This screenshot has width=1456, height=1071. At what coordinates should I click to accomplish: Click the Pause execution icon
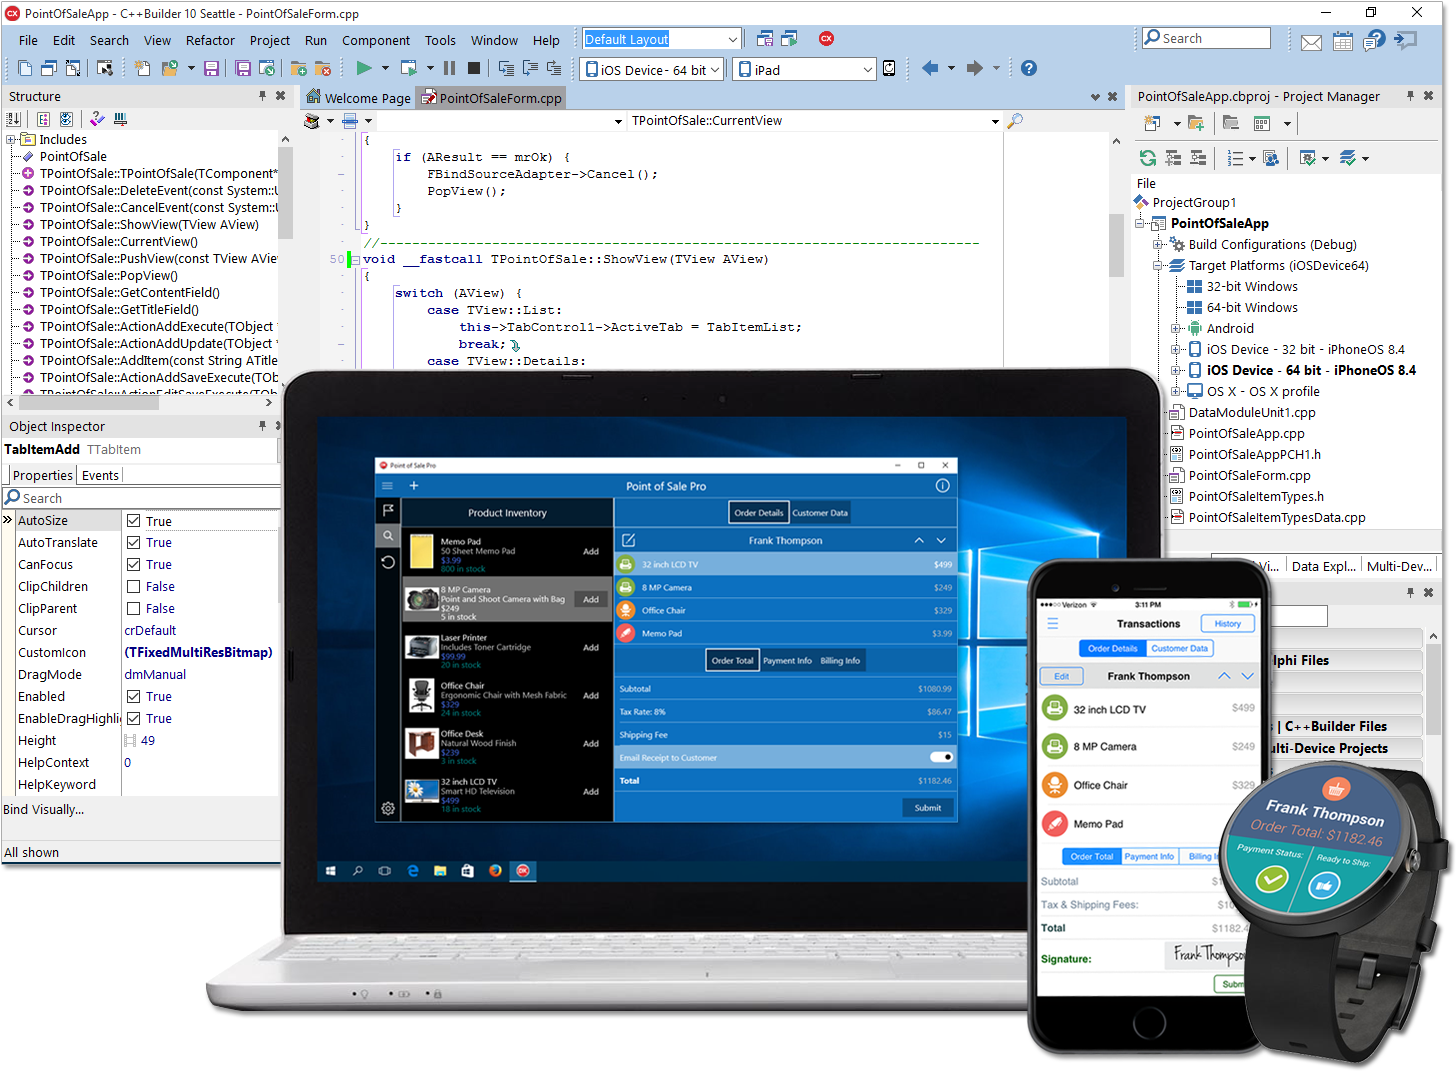449,68
